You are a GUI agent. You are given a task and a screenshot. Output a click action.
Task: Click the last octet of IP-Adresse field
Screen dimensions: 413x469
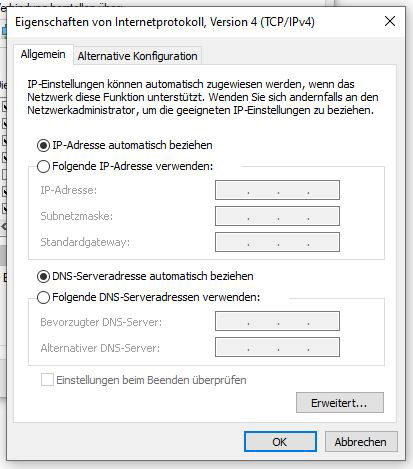(x=323, y=190)
